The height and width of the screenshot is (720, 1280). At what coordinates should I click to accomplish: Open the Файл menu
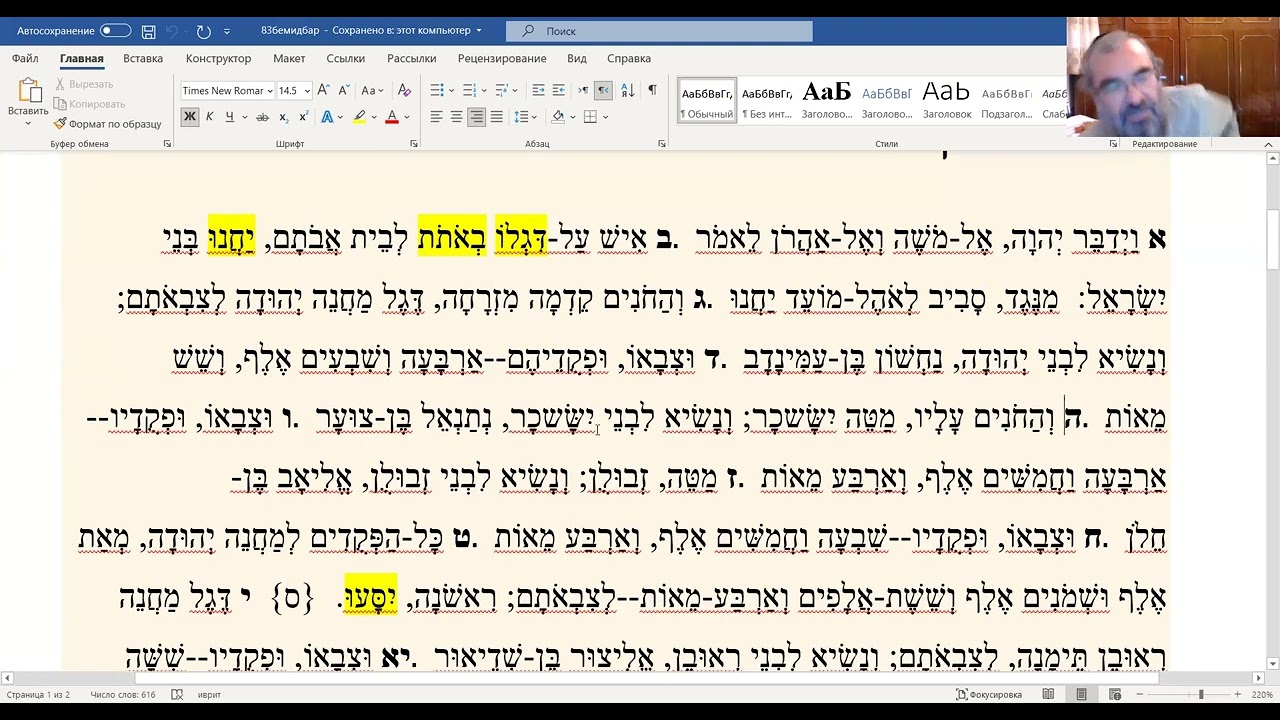[x=25, y=59]
